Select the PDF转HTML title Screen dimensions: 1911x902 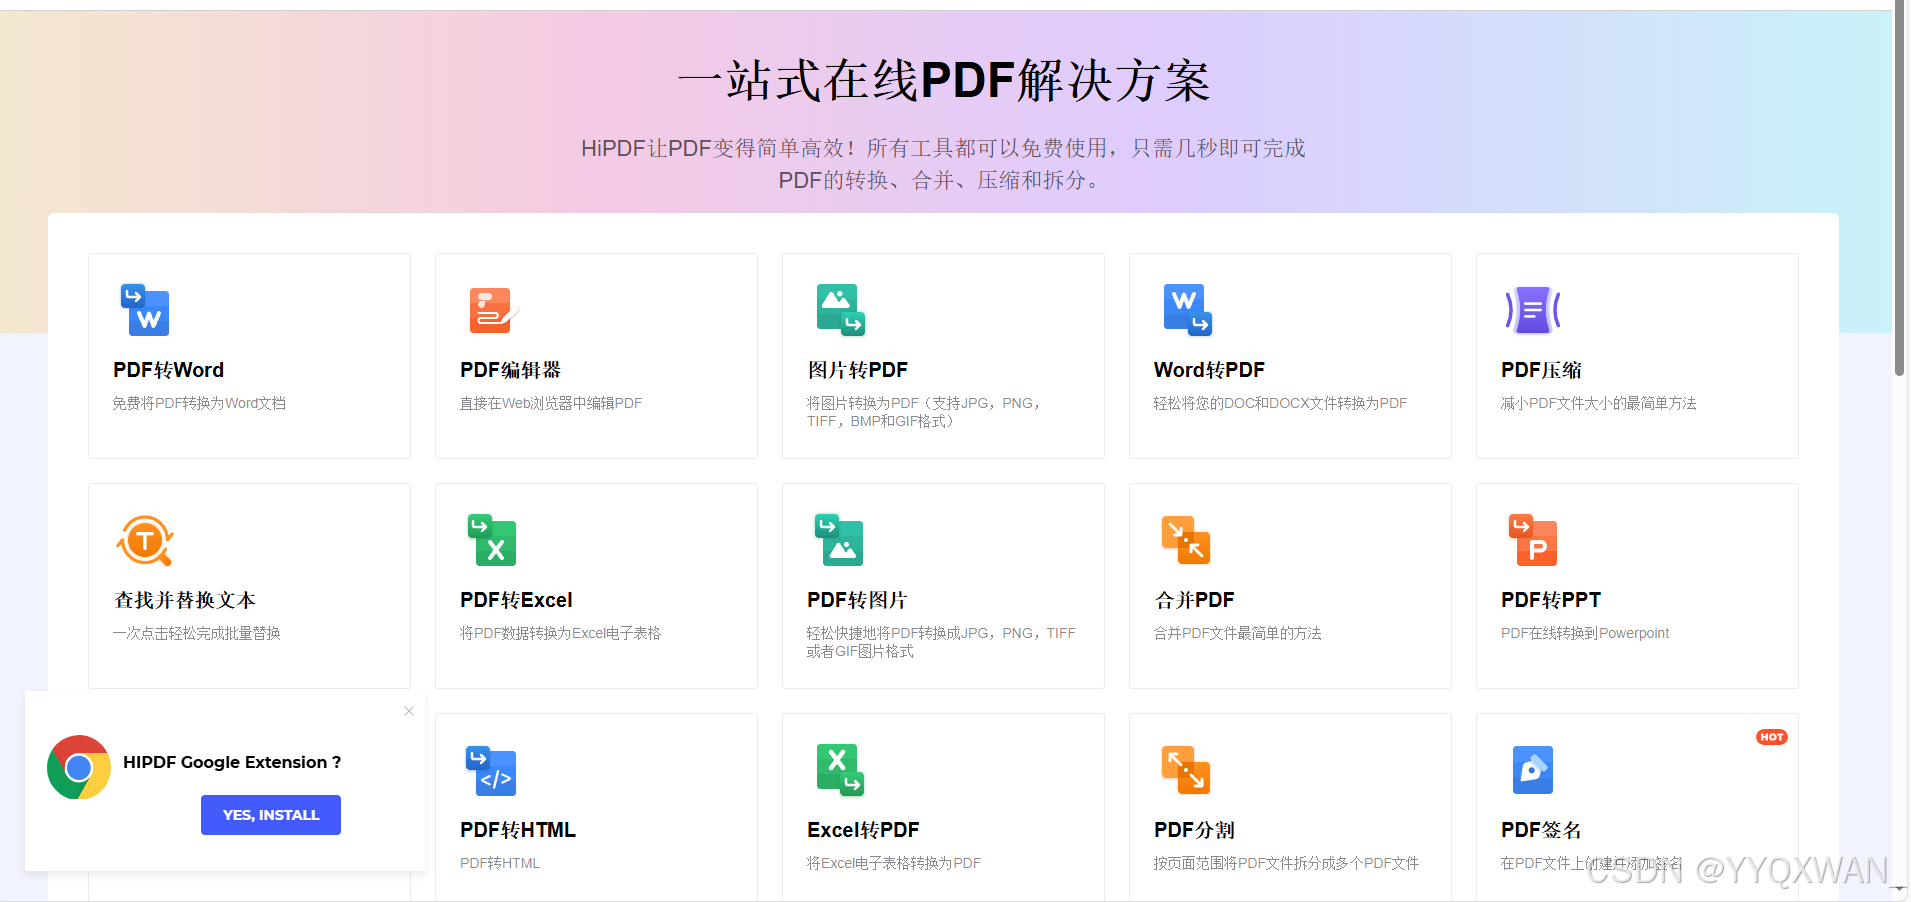[518, 830]
